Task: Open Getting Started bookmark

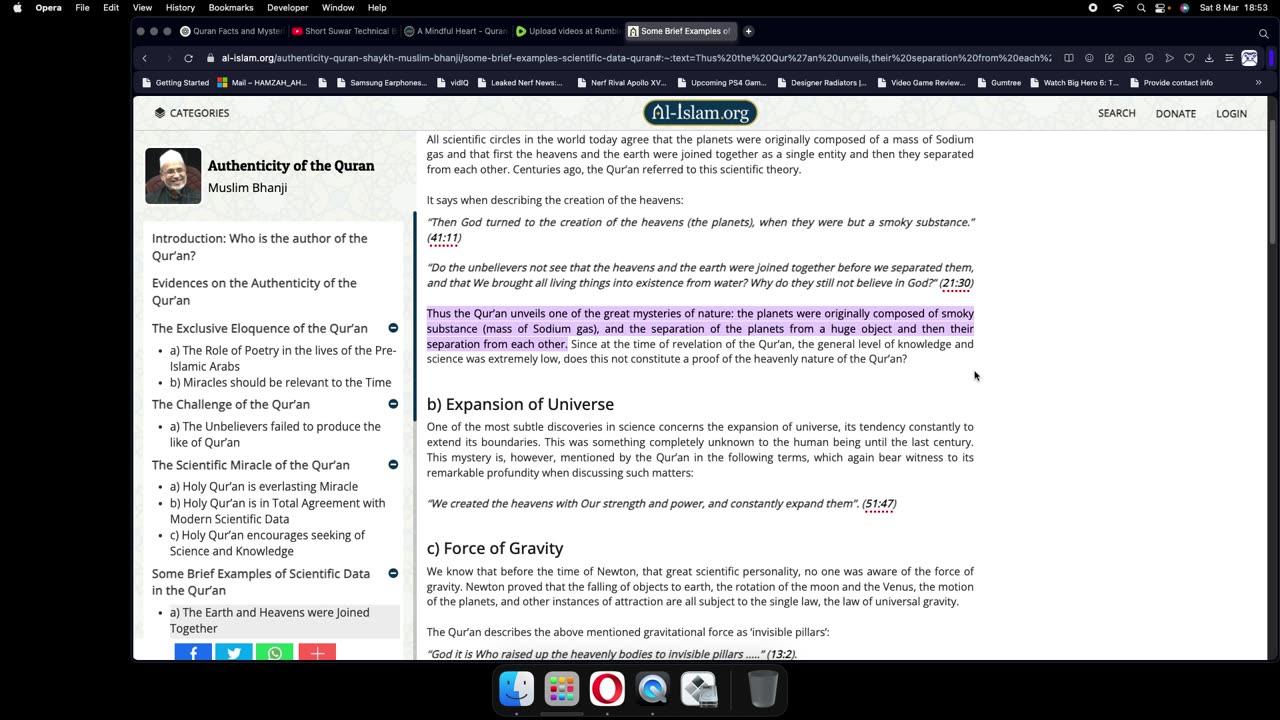Action: tap(176, 83)
